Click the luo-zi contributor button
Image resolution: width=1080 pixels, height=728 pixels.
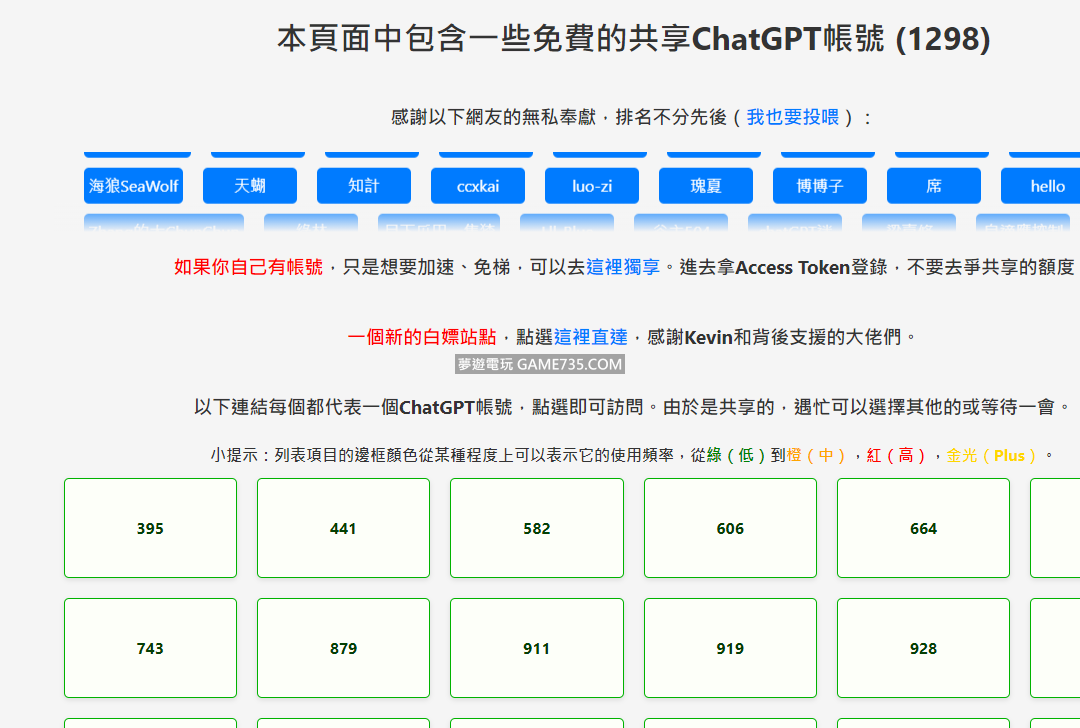(x=592, y=186)
